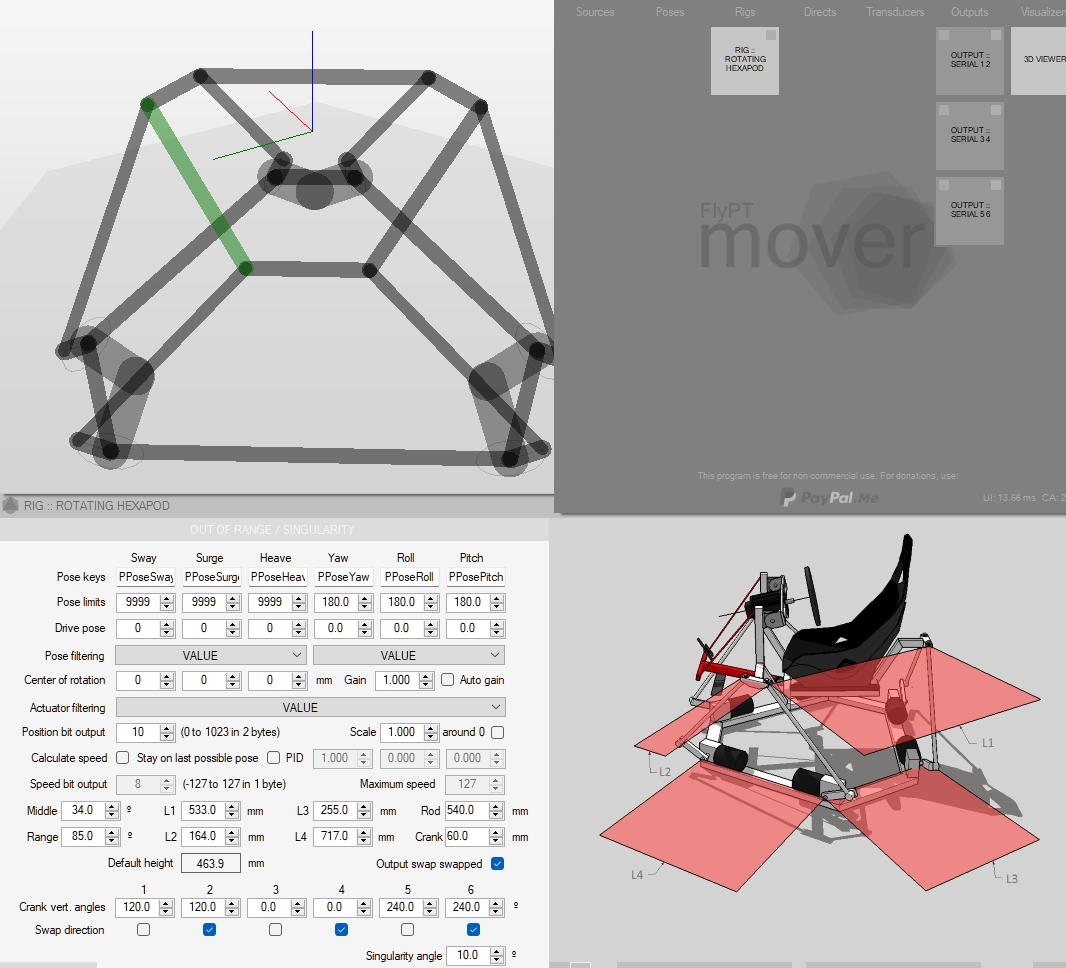Open the Sources menu tab
The width and height of the screenshot is (1066, 968).
[x=595, y=12]
